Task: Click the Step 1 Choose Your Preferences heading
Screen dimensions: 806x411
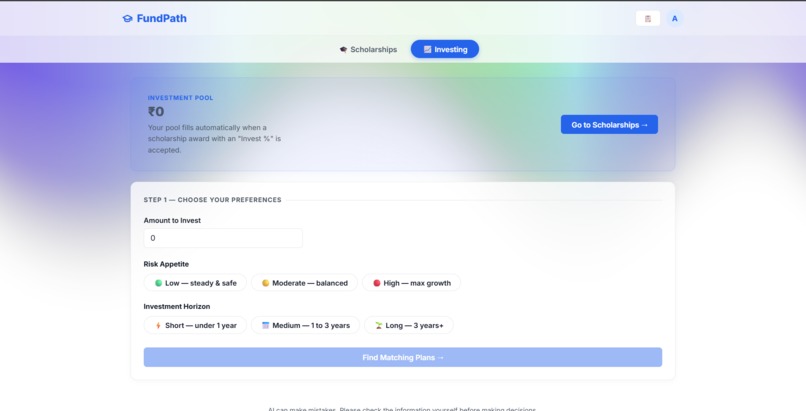Action: [212, 200]
